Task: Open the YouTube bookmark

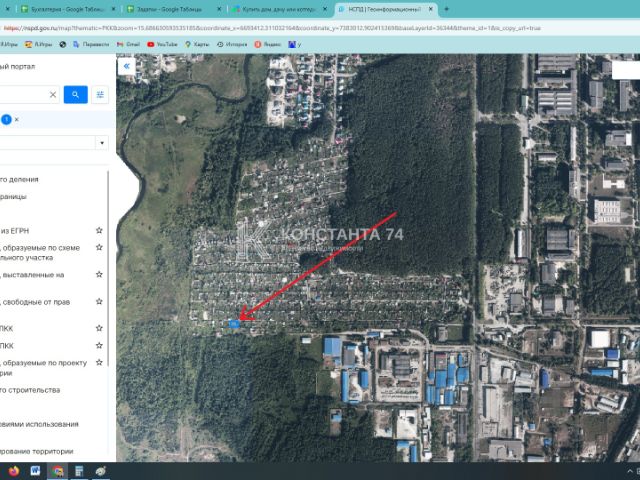Action: point(162,44)
